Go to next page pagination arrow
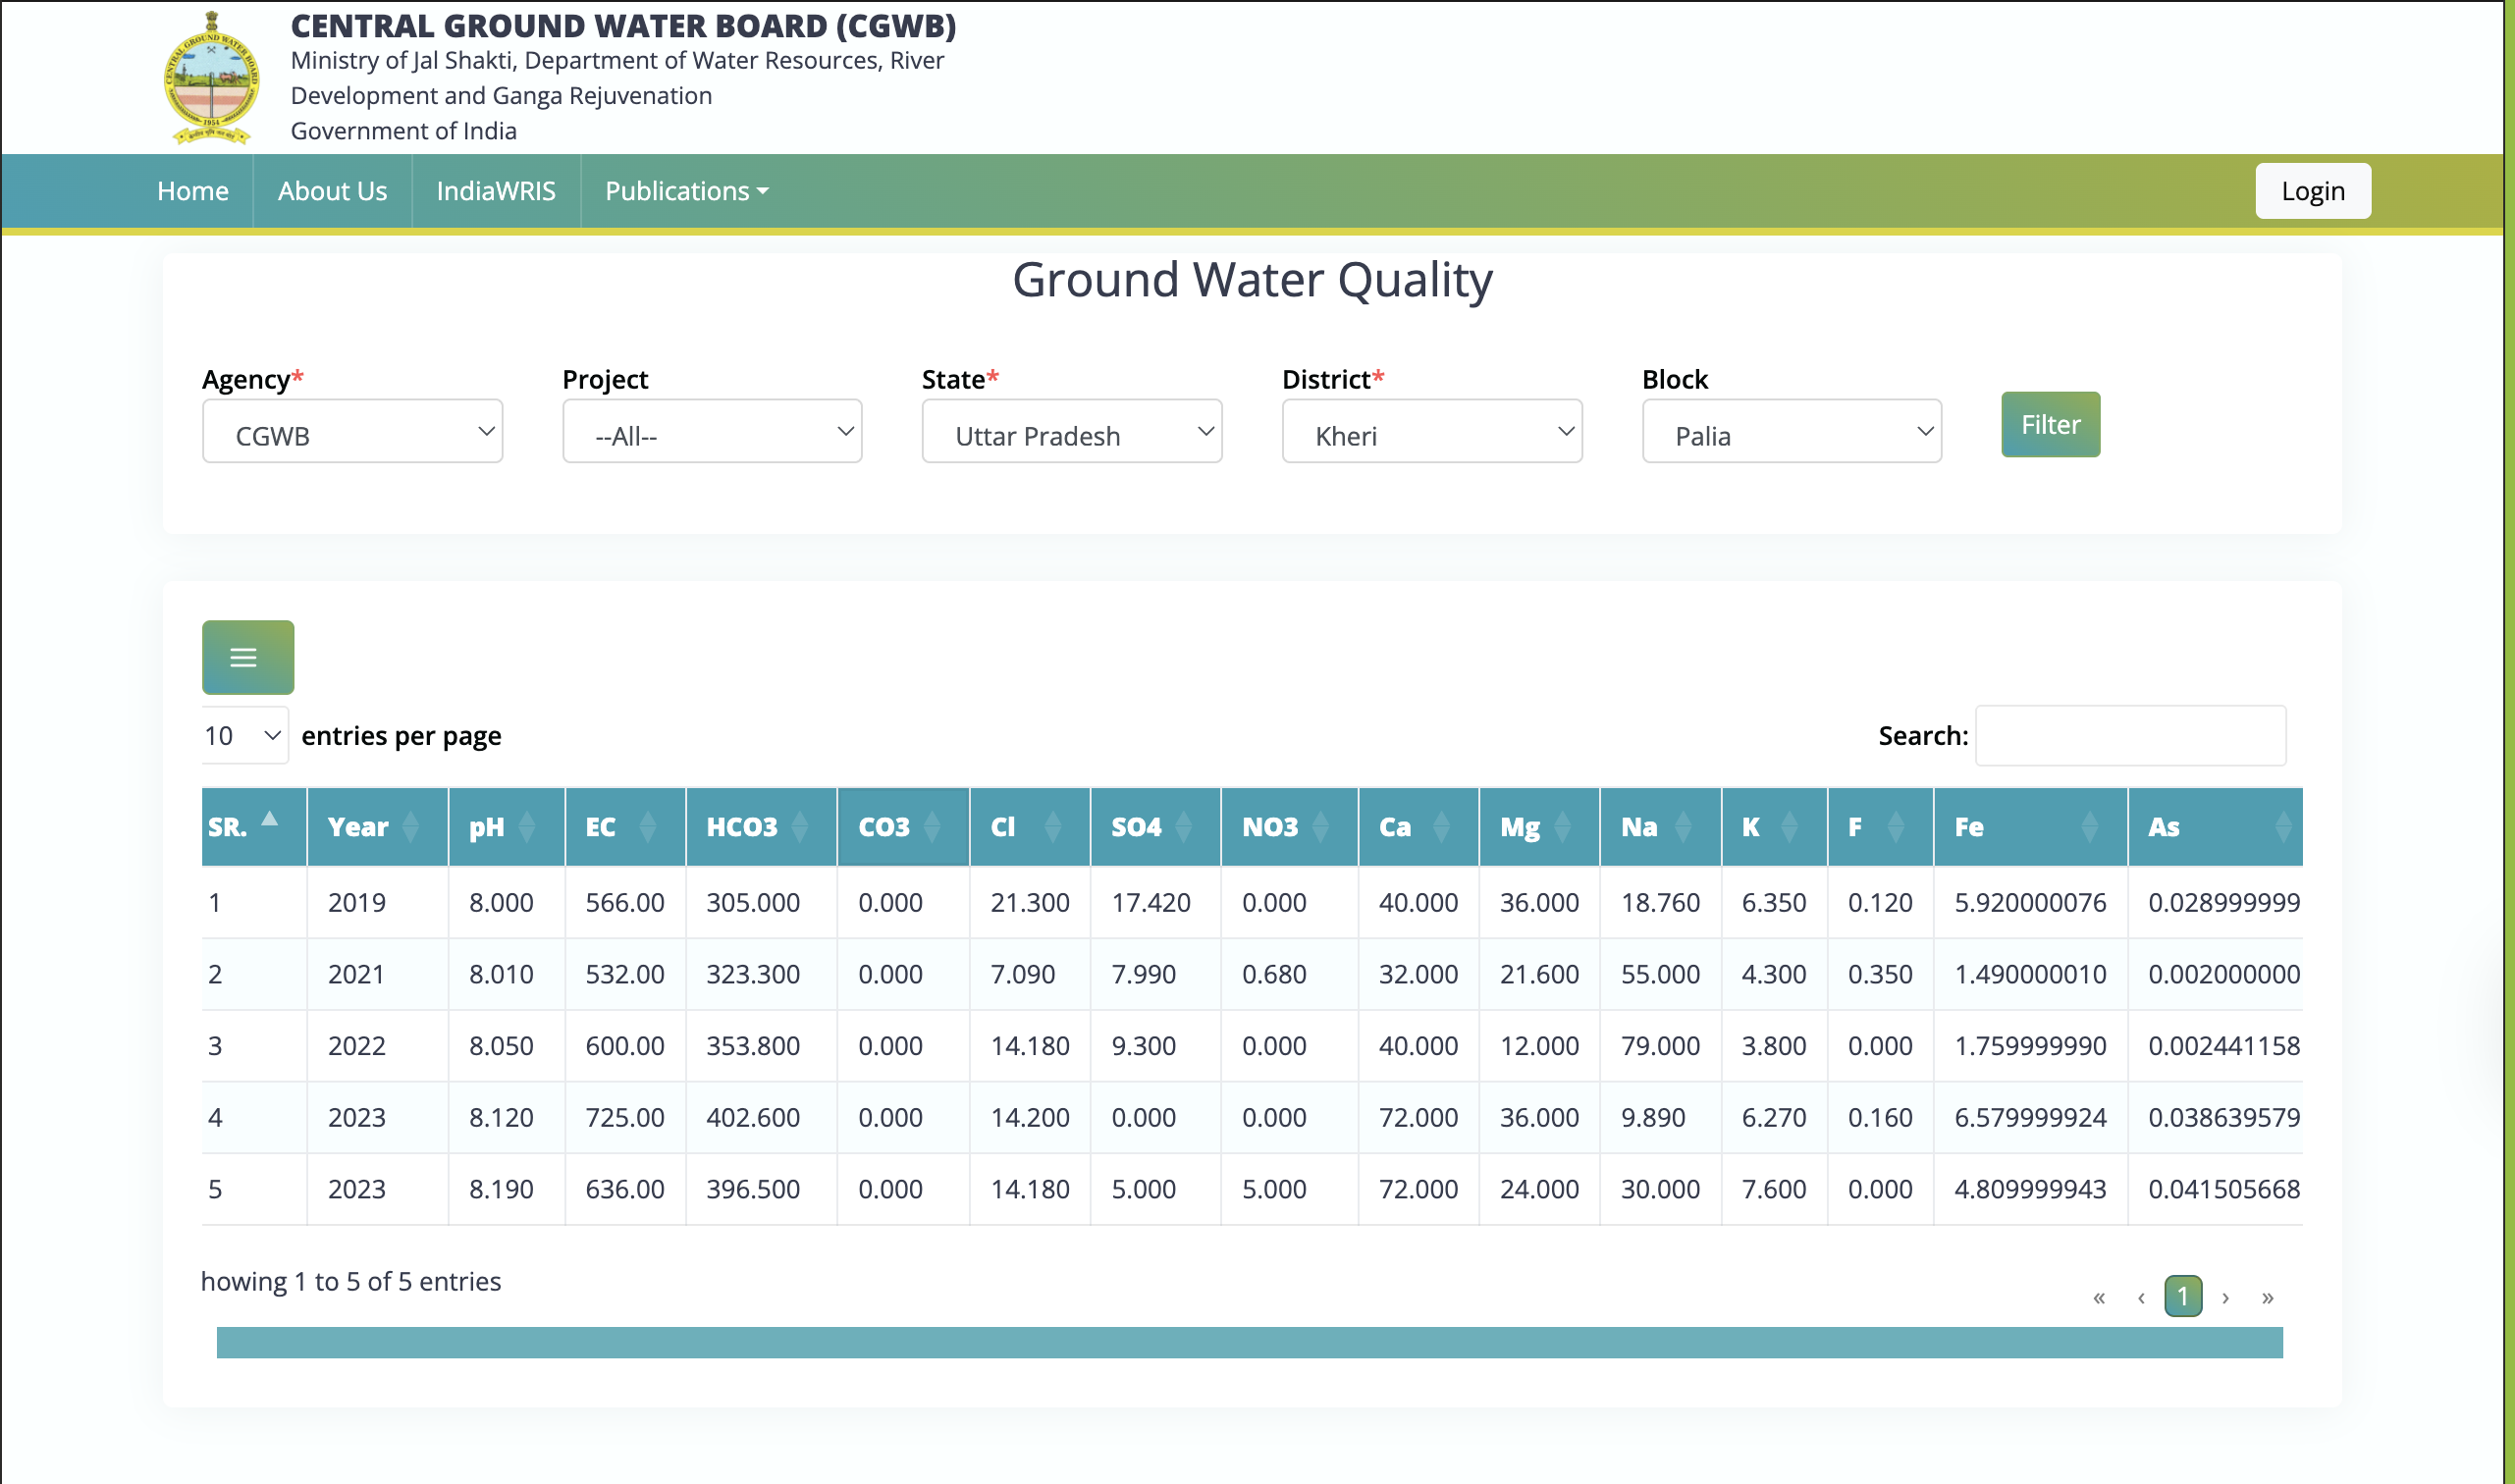The height and width of the screenshot is (1484, 2515). pyautogui.click(x=2225, y=1297)
